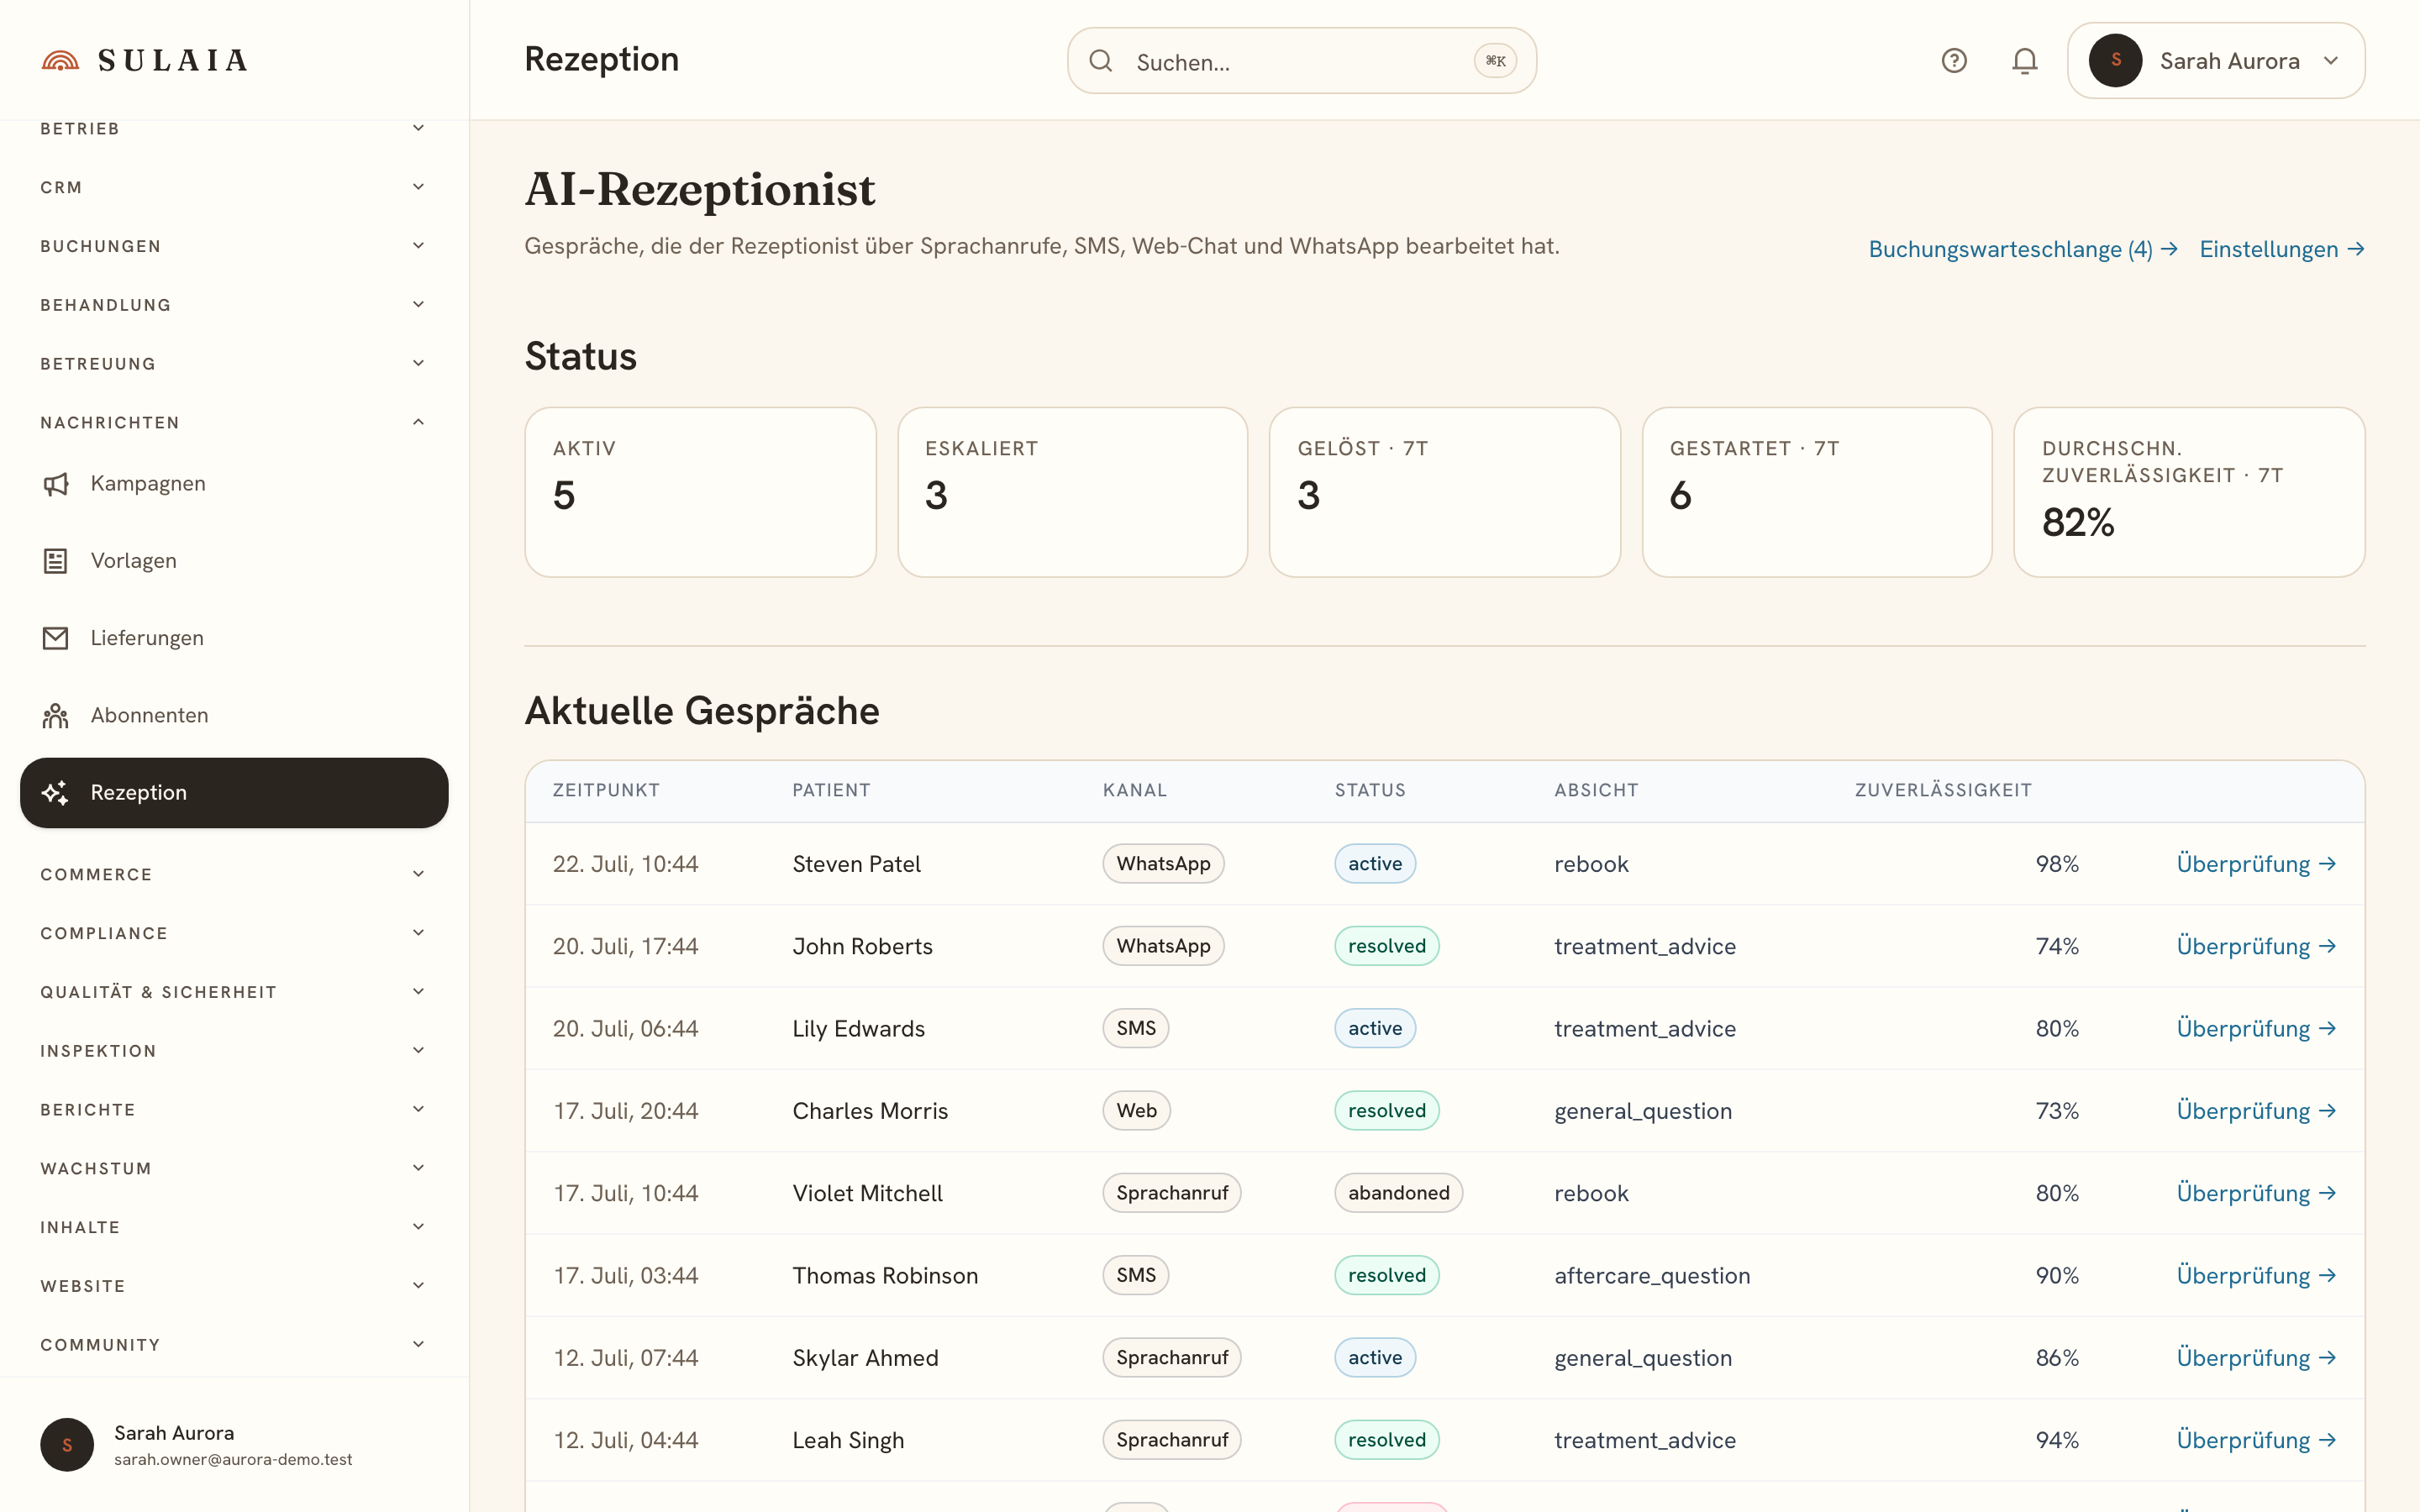Click the Abonnenten people icon
2420x1512 pixels.
56,715
